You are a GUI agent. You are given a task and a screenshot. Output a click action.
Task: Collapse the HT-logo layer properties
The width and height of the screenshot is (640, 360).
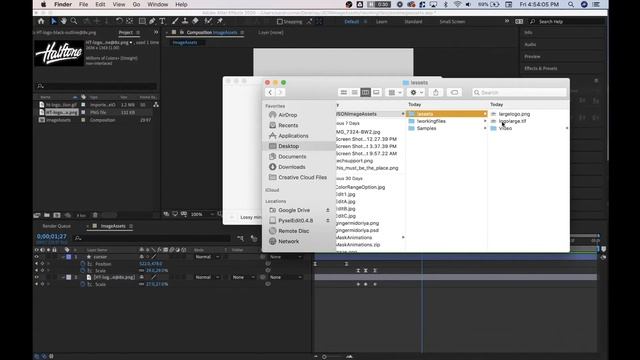coord(63,277)
